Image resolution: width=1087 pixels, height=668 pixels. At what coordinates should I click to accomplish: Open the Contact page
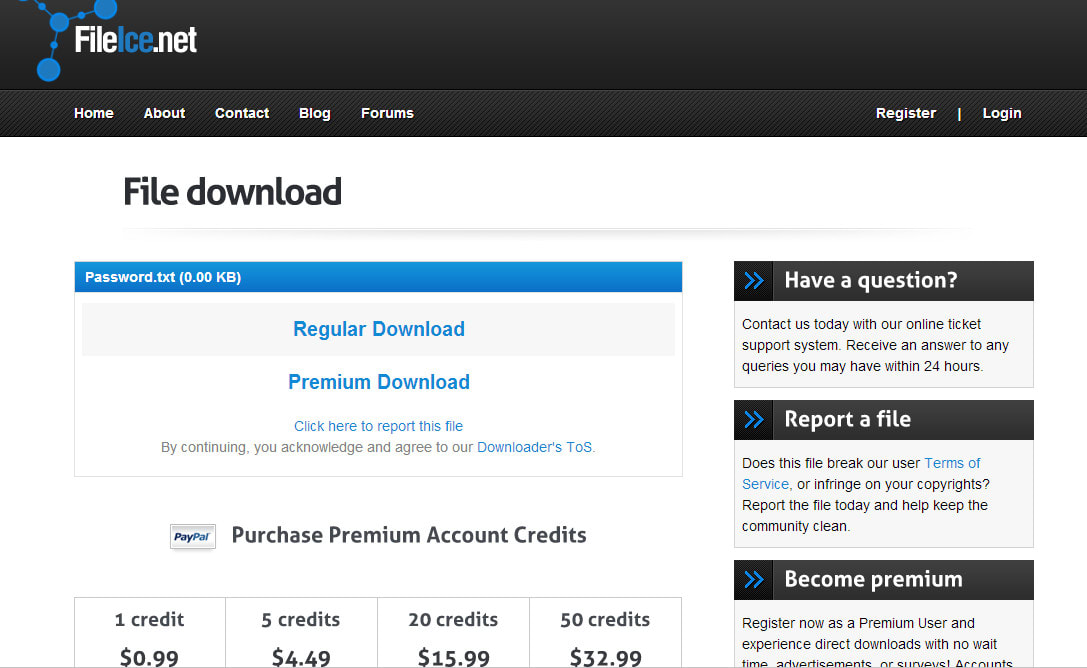click(242, 113)
